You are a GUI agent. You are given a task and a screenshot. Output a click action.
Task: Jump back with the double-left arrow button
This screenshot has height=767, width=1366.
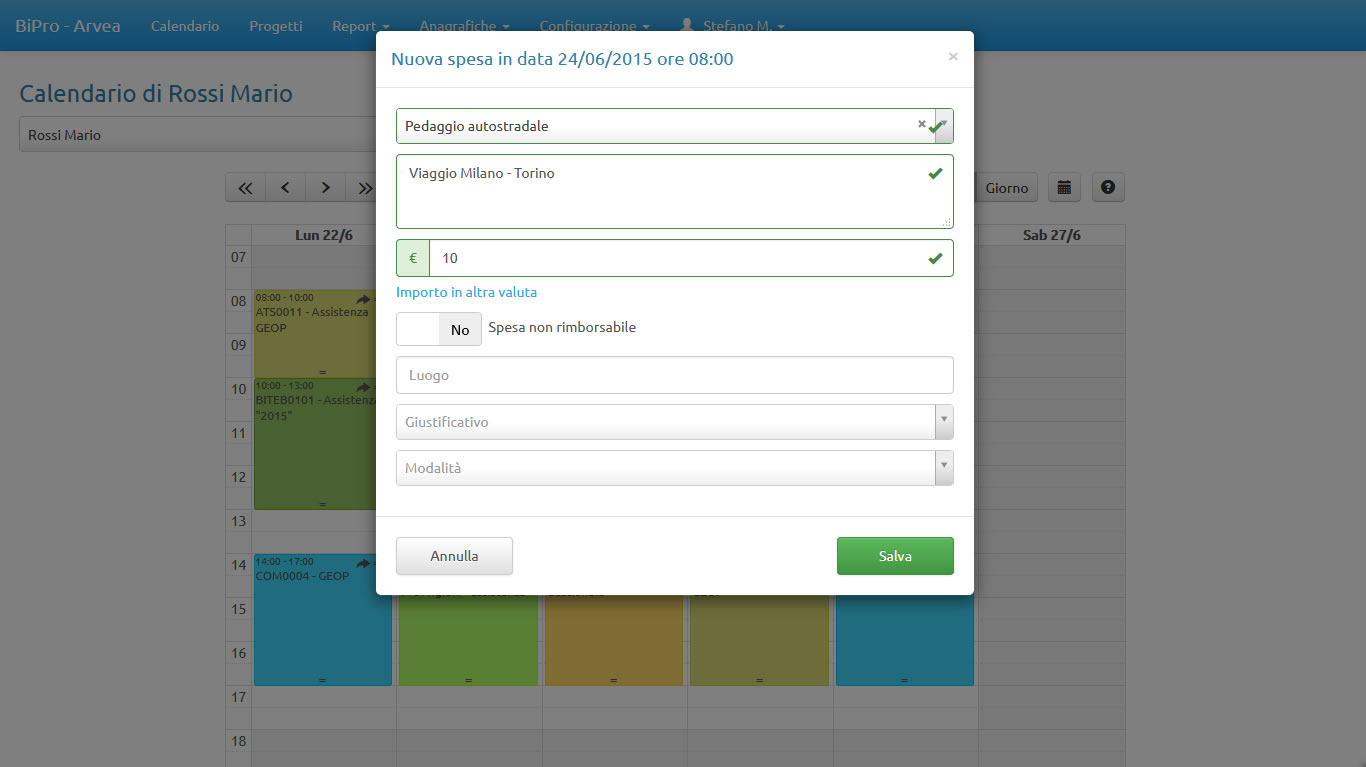click(245, 188)
